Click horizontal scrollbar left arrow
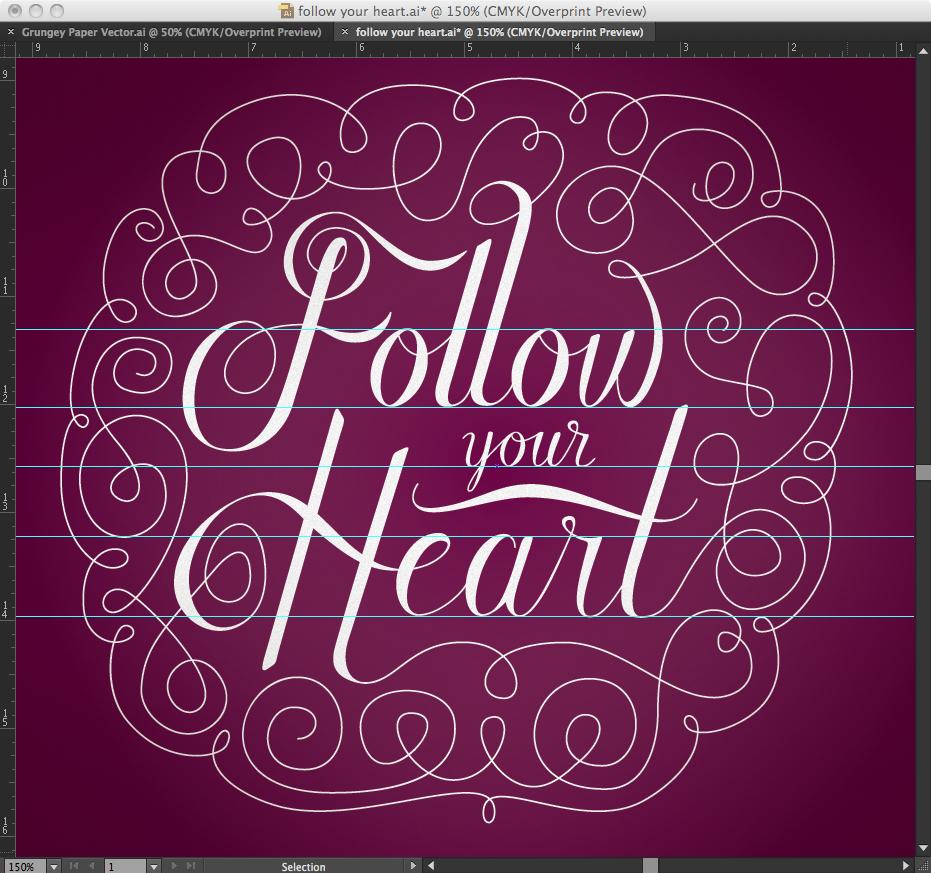931x873 pixels. 431,866
